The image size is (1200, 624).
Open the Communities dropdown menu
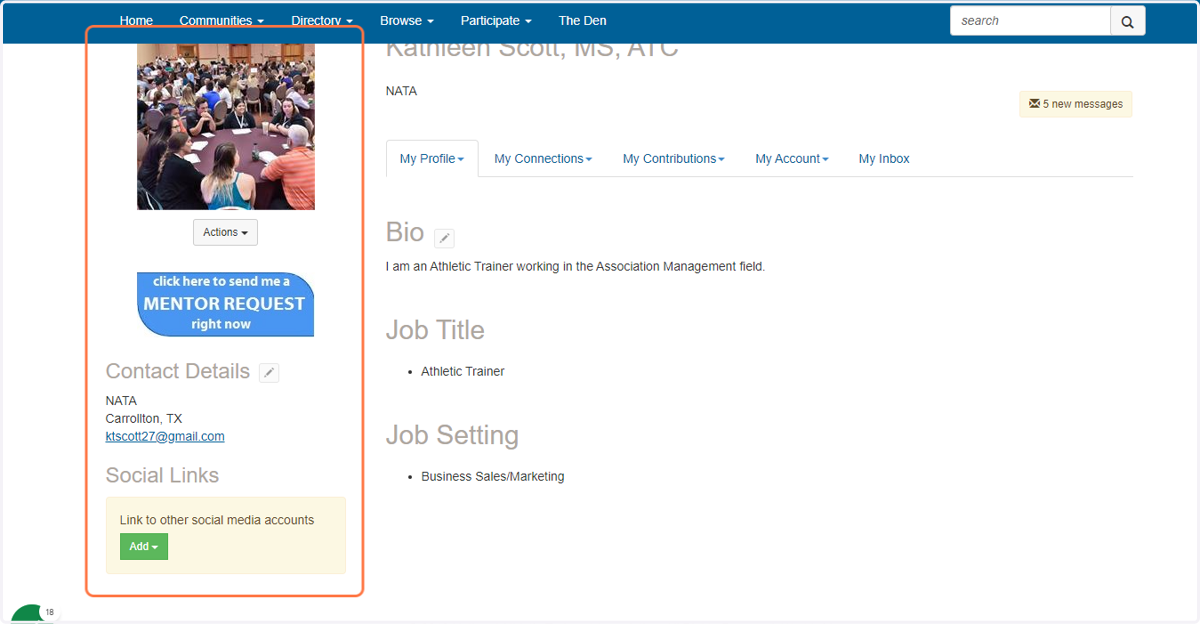tap(222, 20)
